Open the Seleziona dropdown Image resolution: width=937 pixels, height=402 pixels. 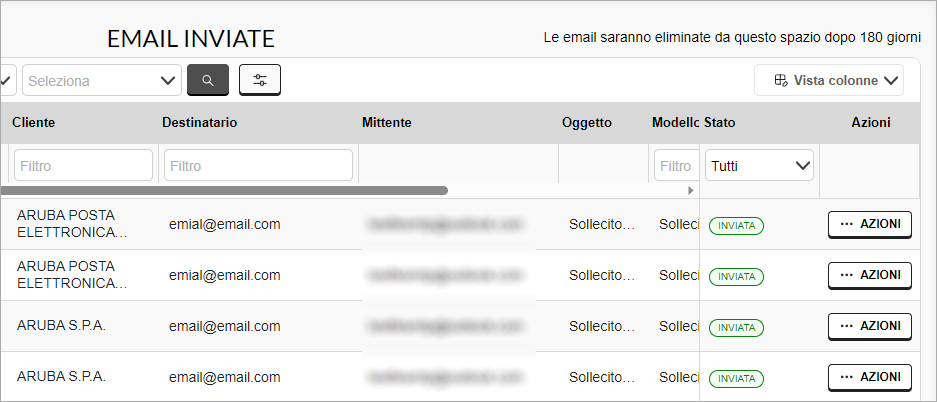coord(102,81)
